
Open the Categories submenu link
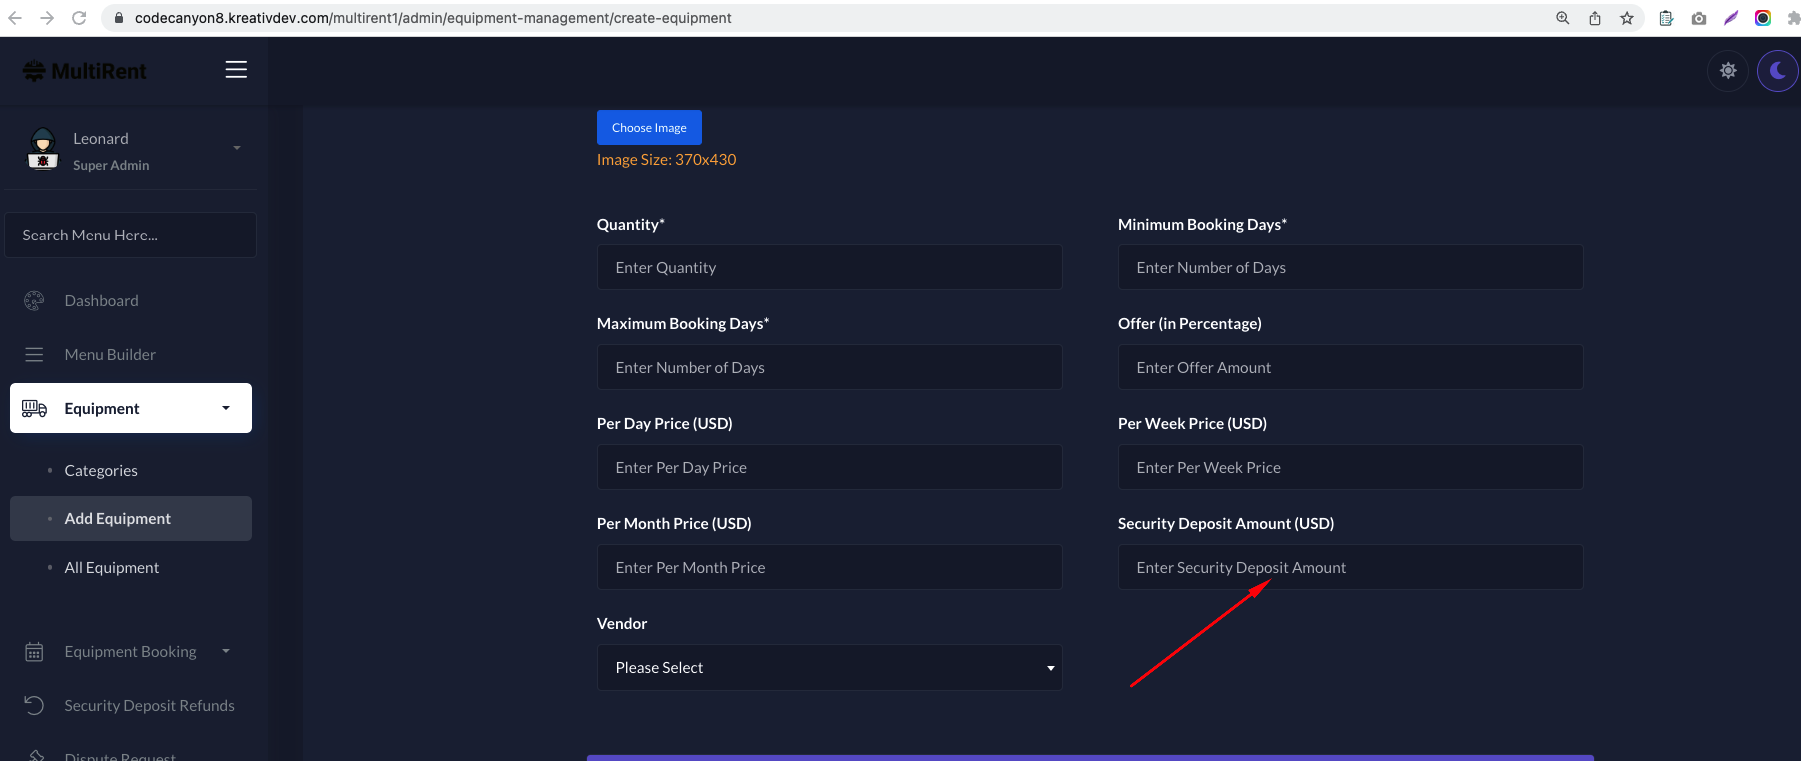101,470
